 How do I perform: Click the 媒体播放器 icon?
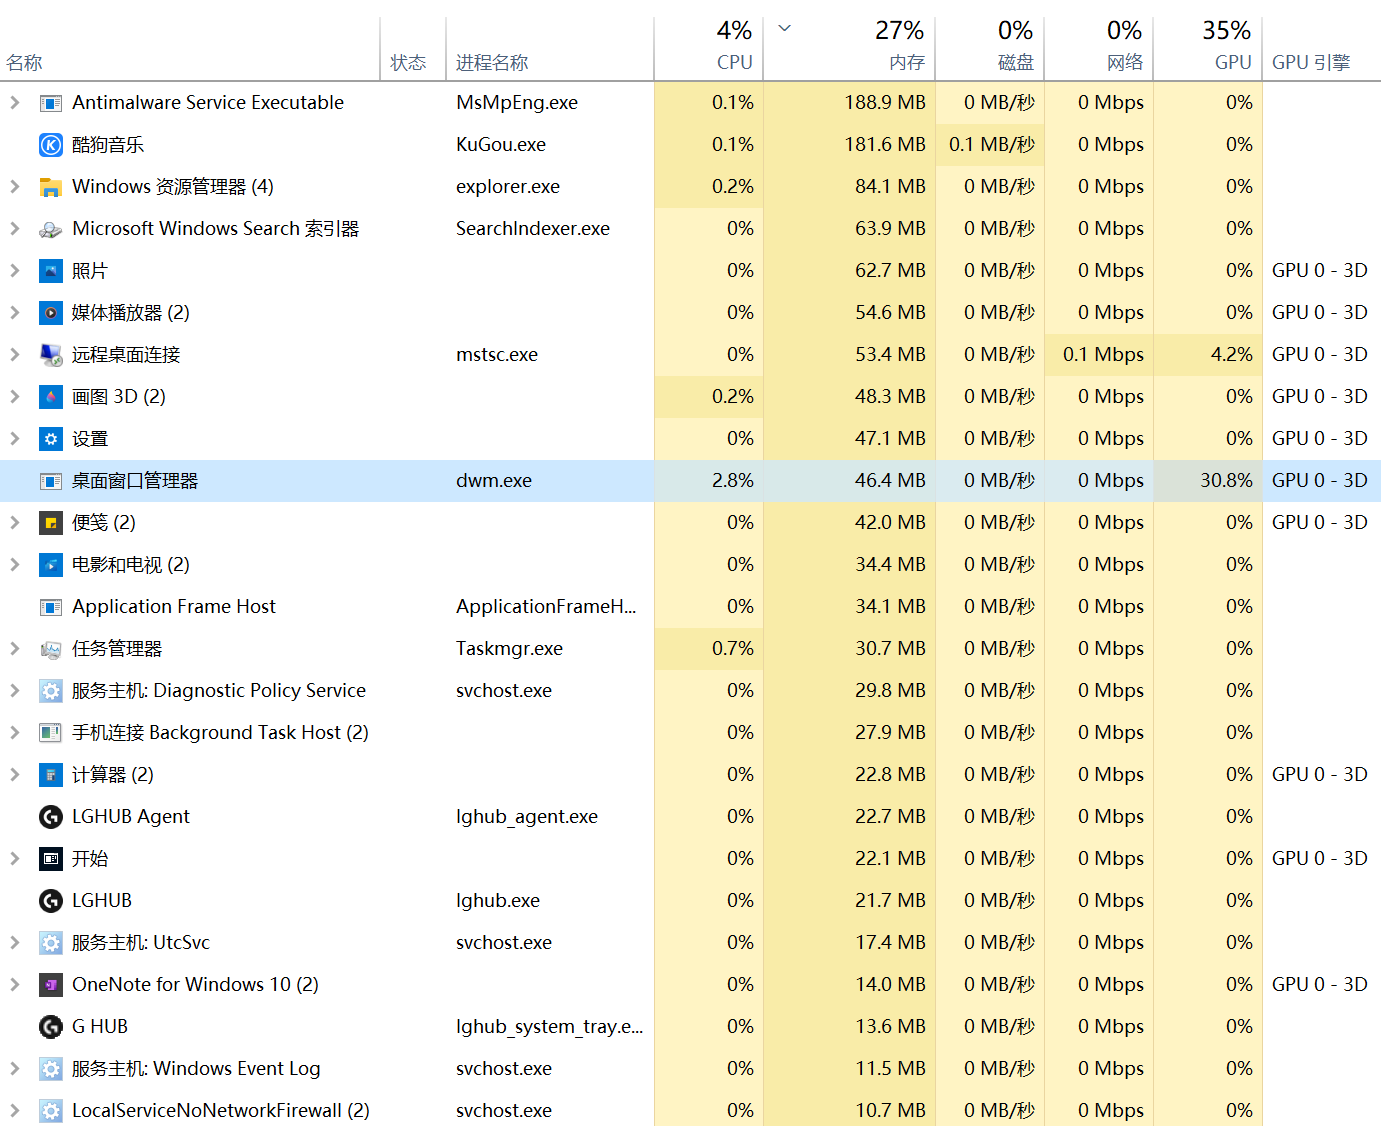[50, 313]
